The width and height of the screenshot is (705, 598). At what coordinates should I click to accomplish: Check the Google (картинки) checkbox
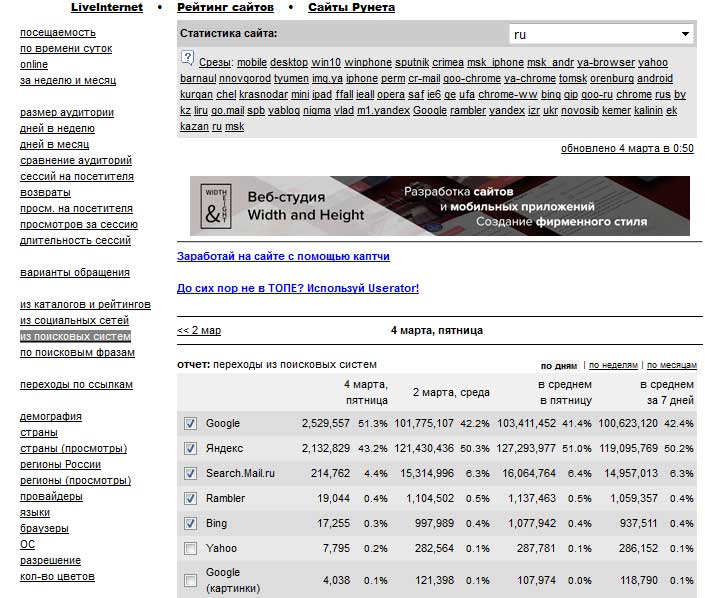(190, 580)
